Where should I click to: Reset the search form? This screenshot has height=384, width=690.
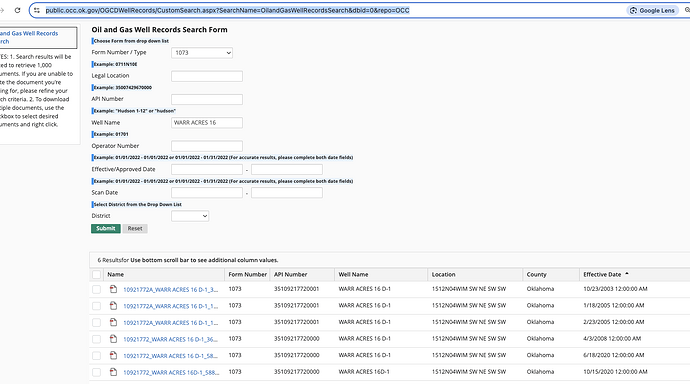(x=135, y=228)
